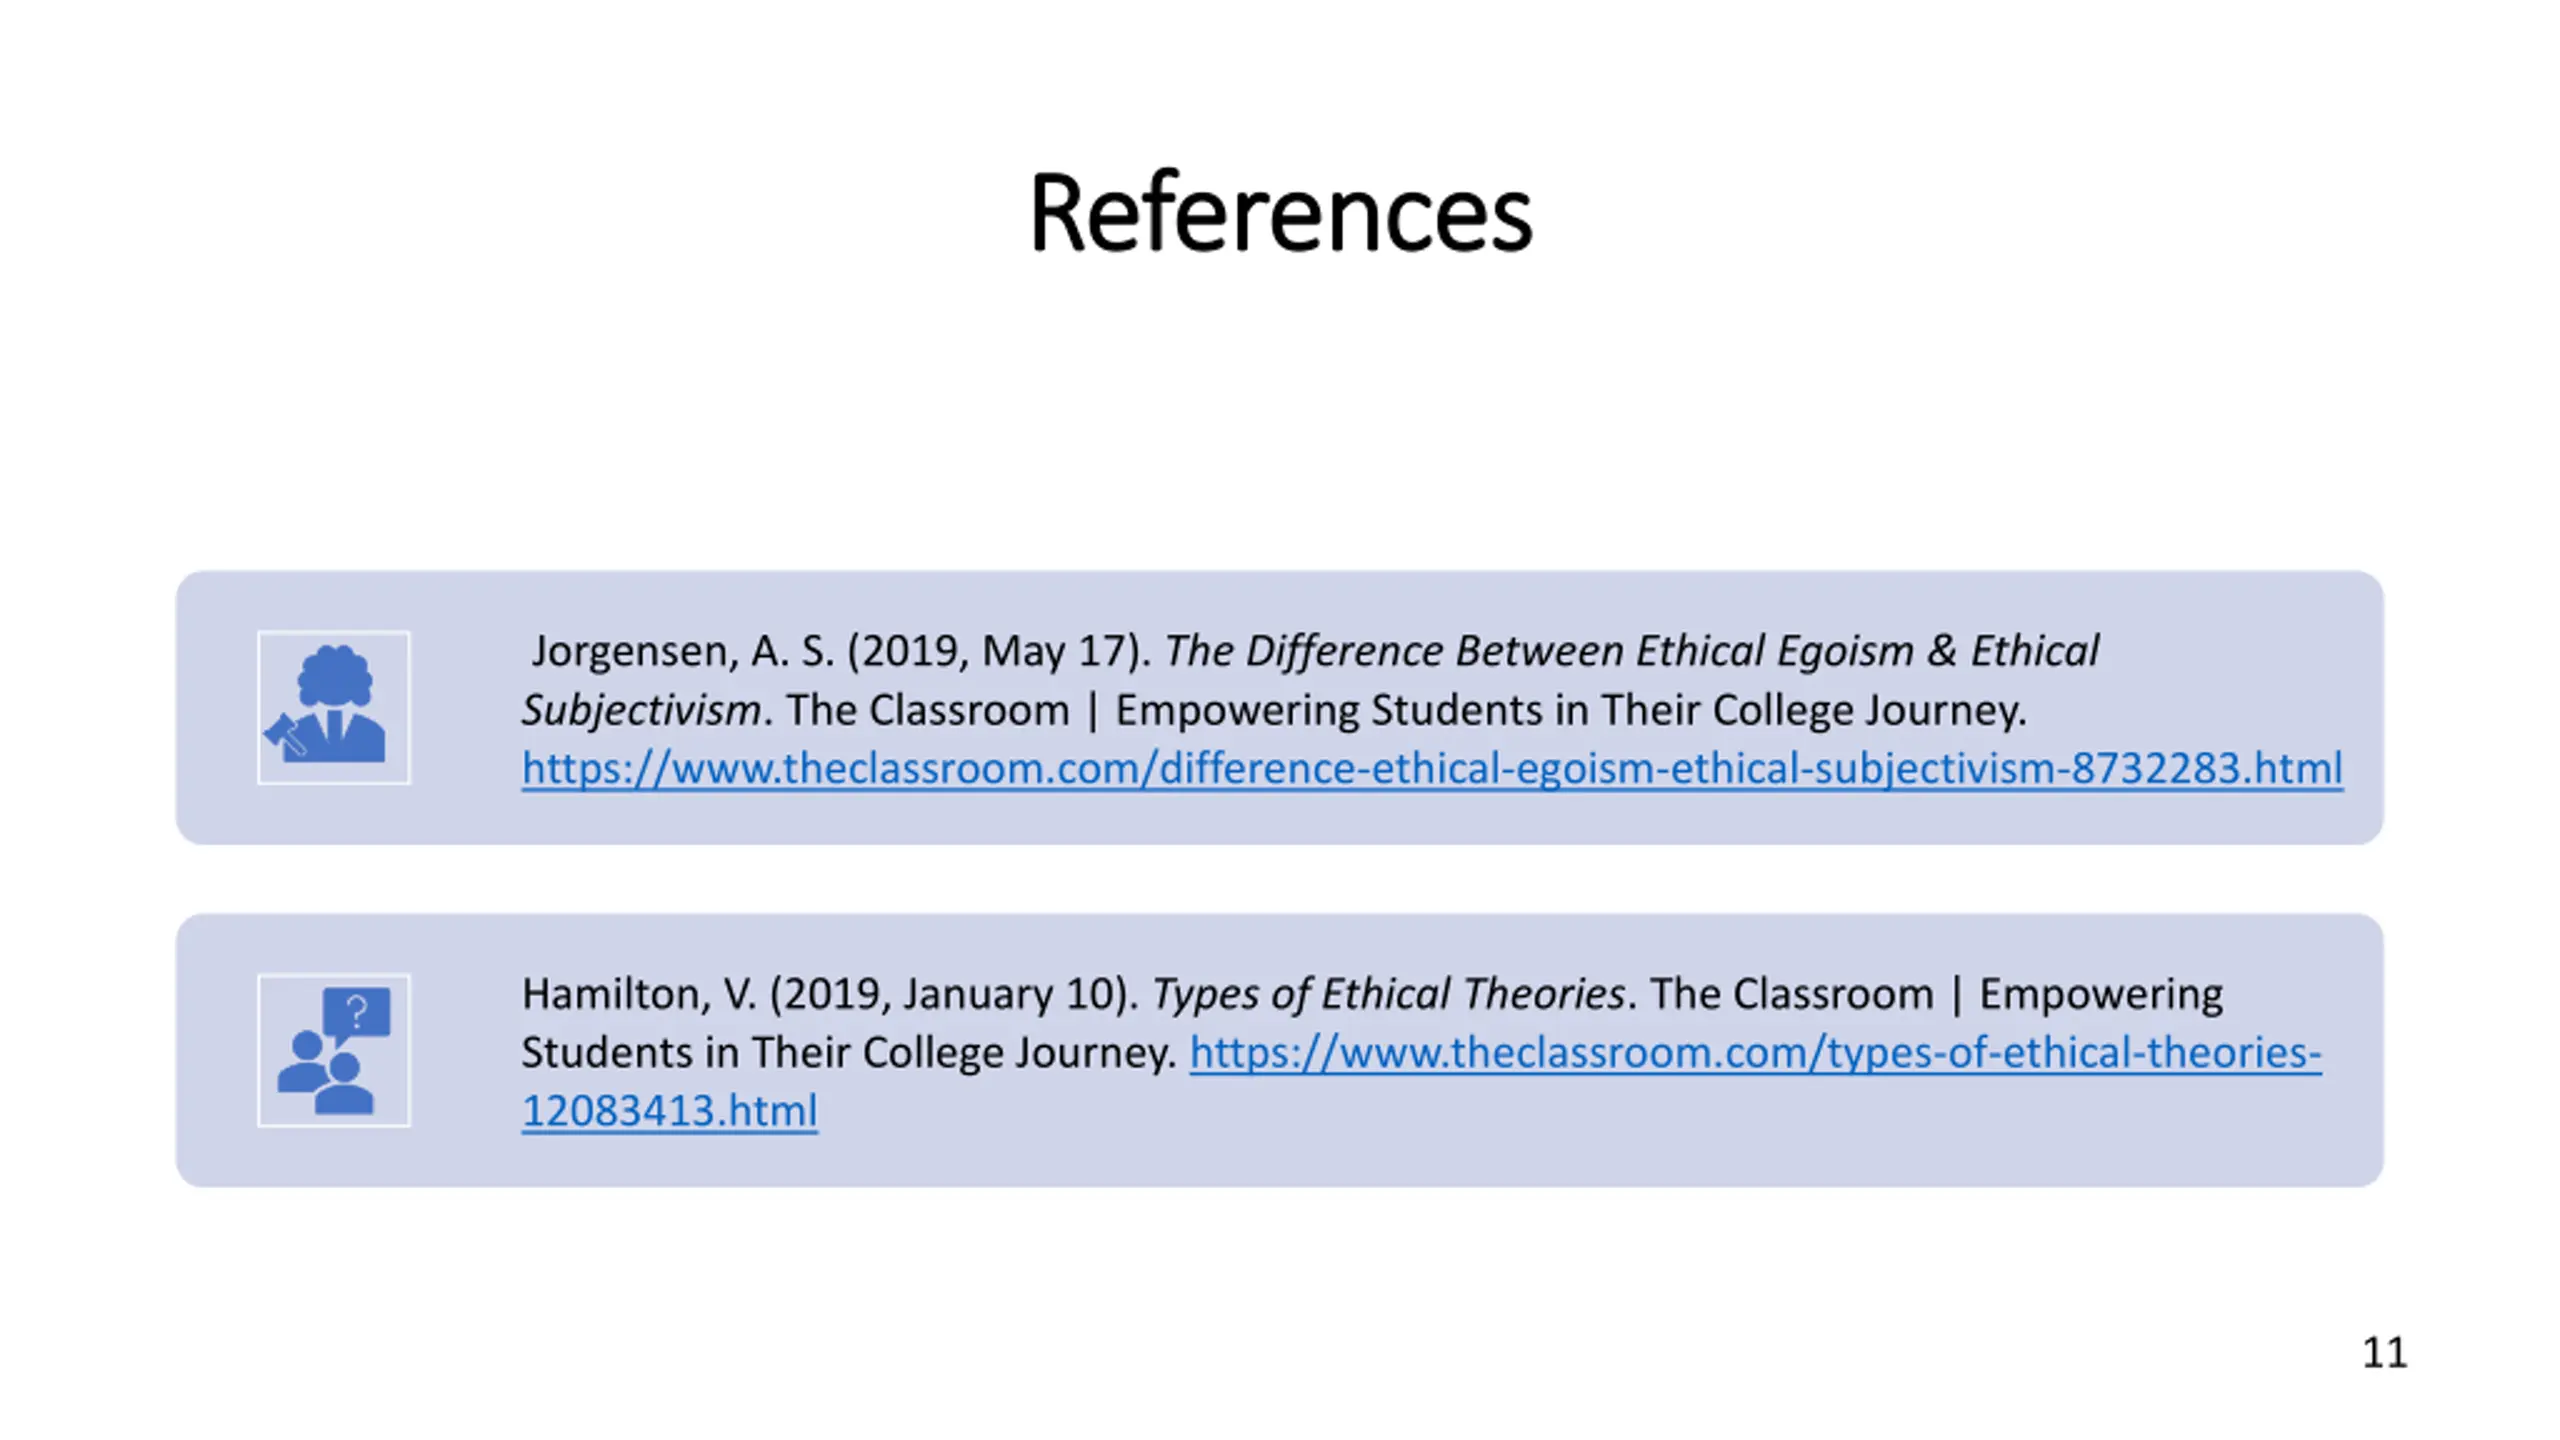This screenshot has width=2560, height=1440.
Task: Click the author name Hamilton, V.
Action: (639, 994)
